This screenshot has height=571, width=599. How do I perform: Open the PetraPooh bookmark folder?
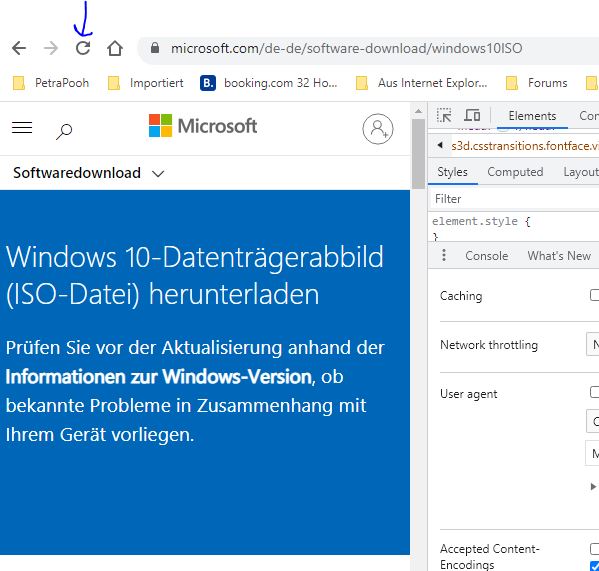pos(51,83)
